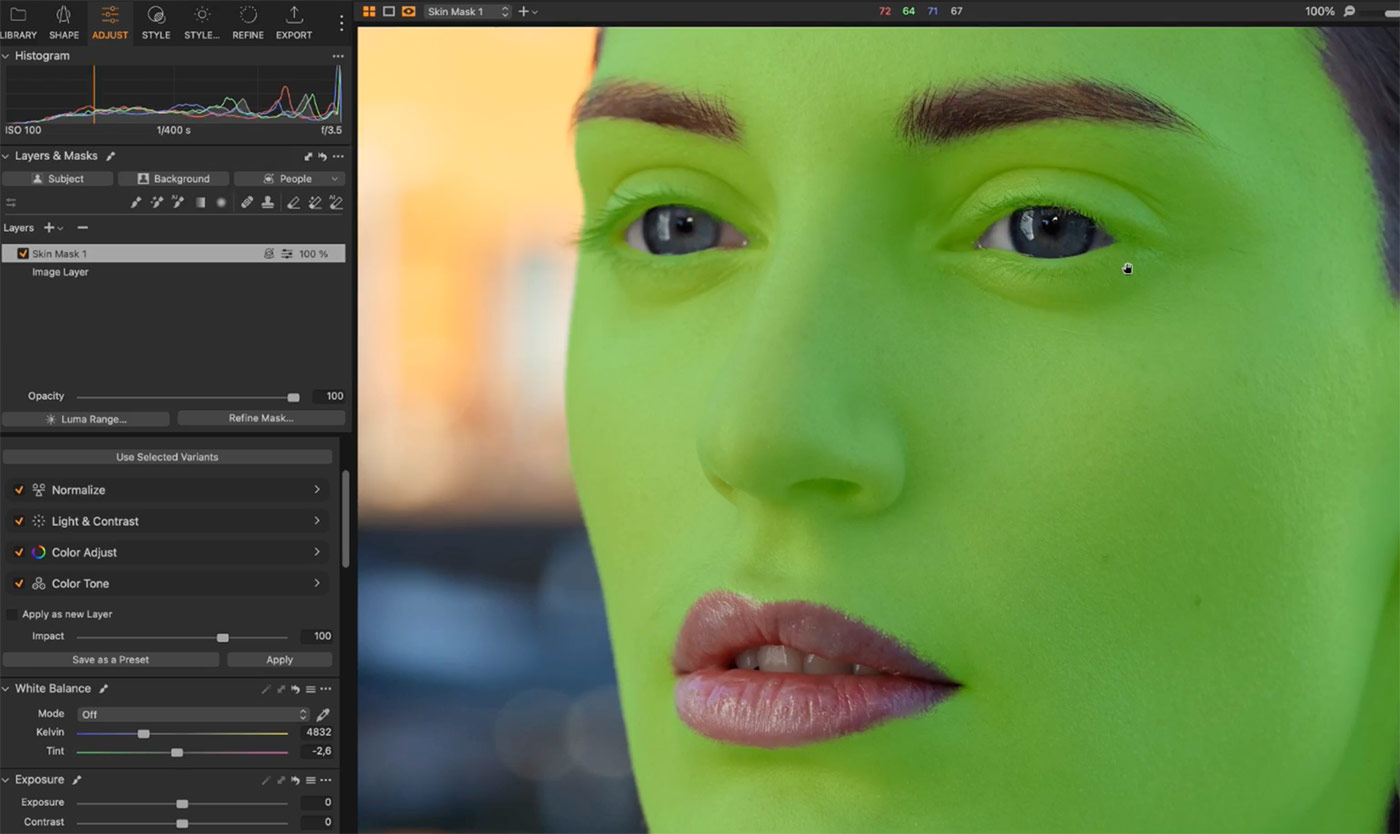This screenshot has height=834, width=1400.
Task: Open the Luma Range dialog
Action: point(86,419)
